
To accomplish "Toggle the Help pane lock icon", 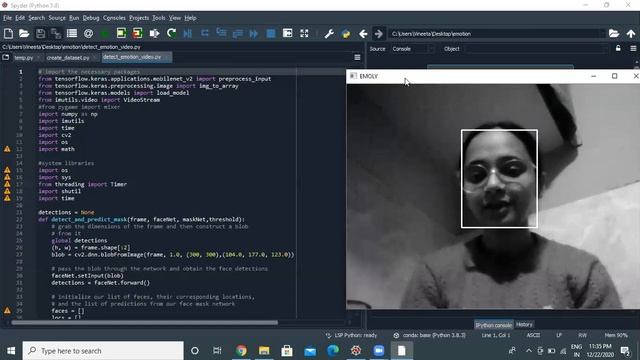I will 618,49.
